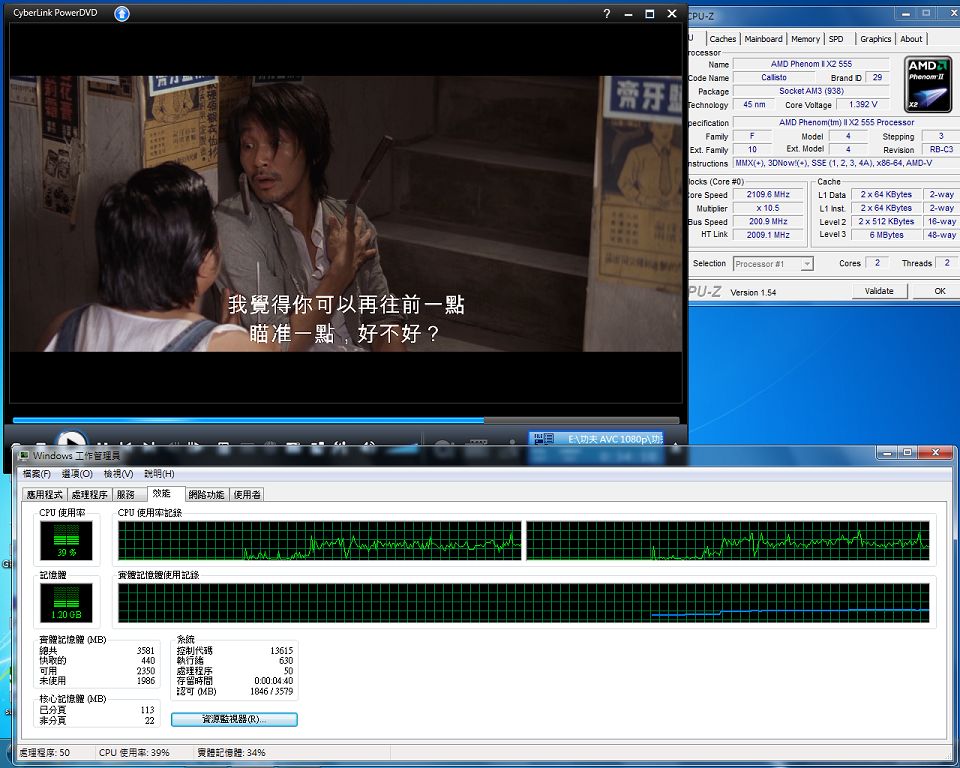
Task: Click the 存留時間 value 0:00:04:40
Action: coord(274,681)
